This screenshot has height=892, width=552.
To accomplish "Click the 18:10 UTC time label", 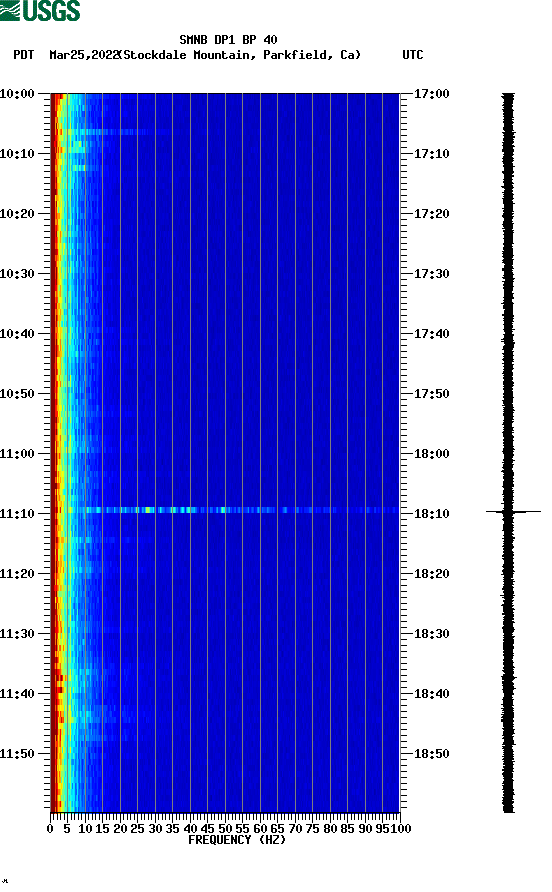I will coord(431,514).
